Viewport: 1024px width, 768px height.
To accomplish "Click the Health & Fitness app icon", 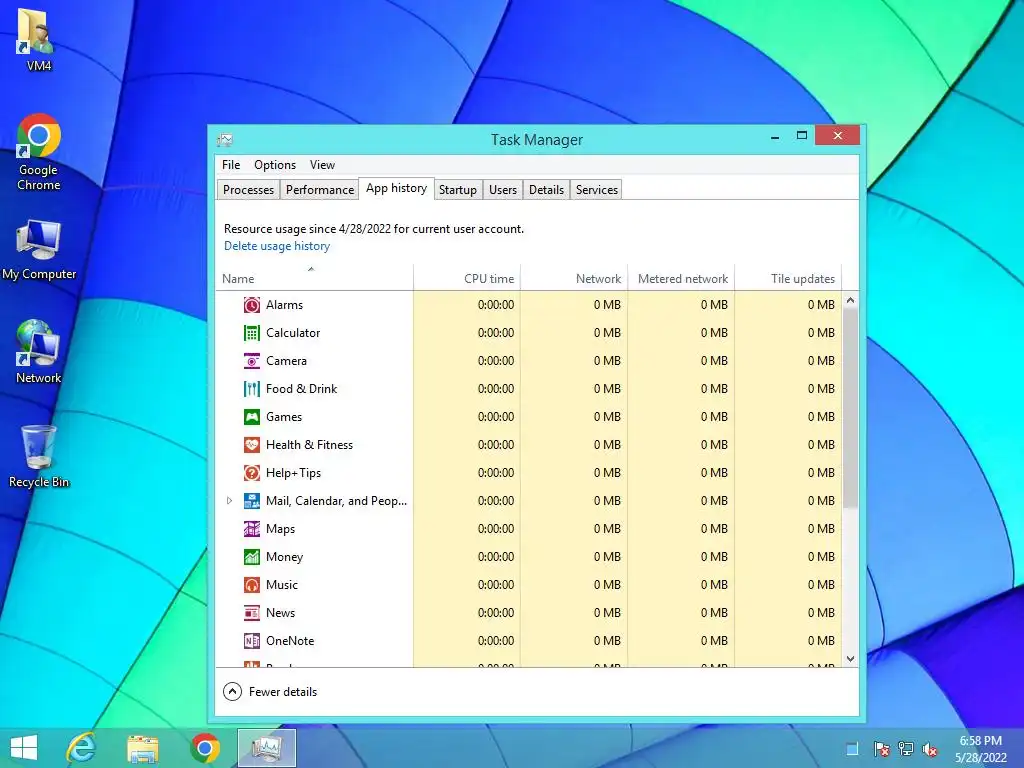I will pos(251,445).
